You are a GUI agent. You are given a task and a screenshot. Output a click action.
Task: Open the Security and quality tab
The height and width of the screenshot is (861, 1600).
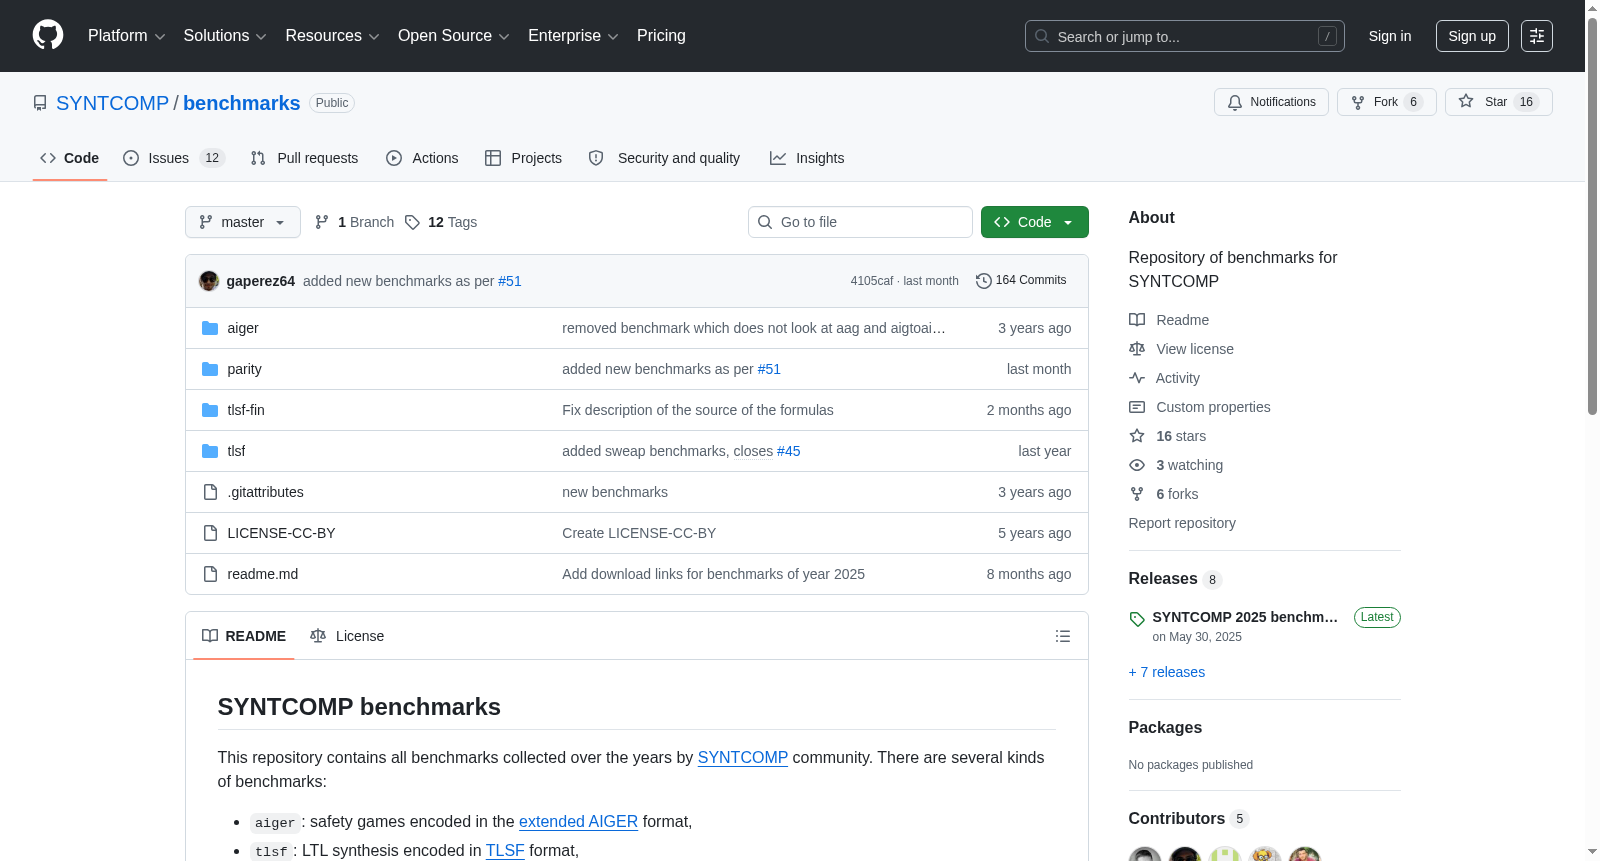click(x=664, y=158)
